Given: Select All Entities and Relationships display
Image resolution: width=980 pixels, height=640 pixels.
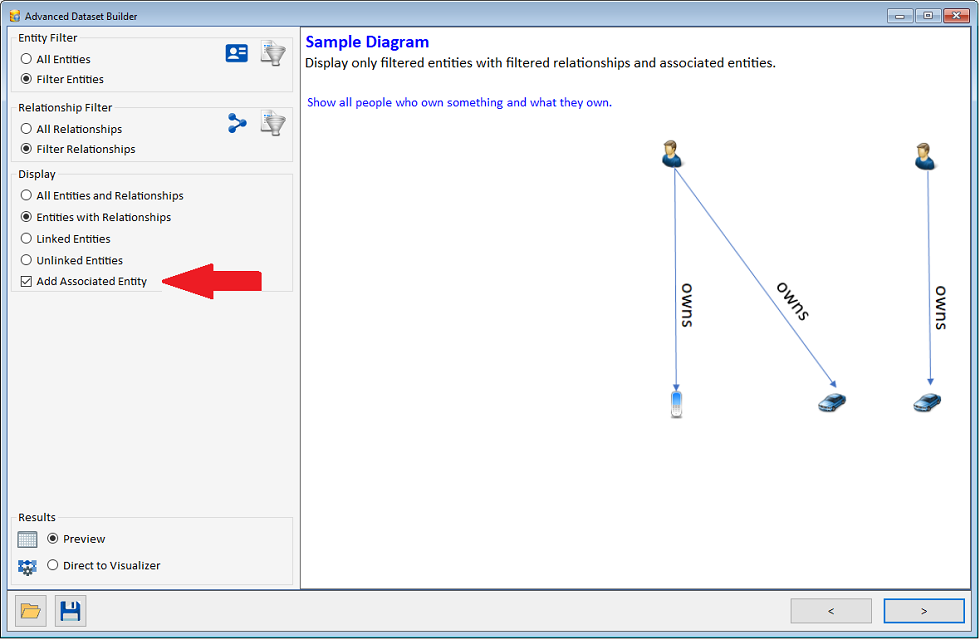Looking at the screenshot, I should coord(27,196).
